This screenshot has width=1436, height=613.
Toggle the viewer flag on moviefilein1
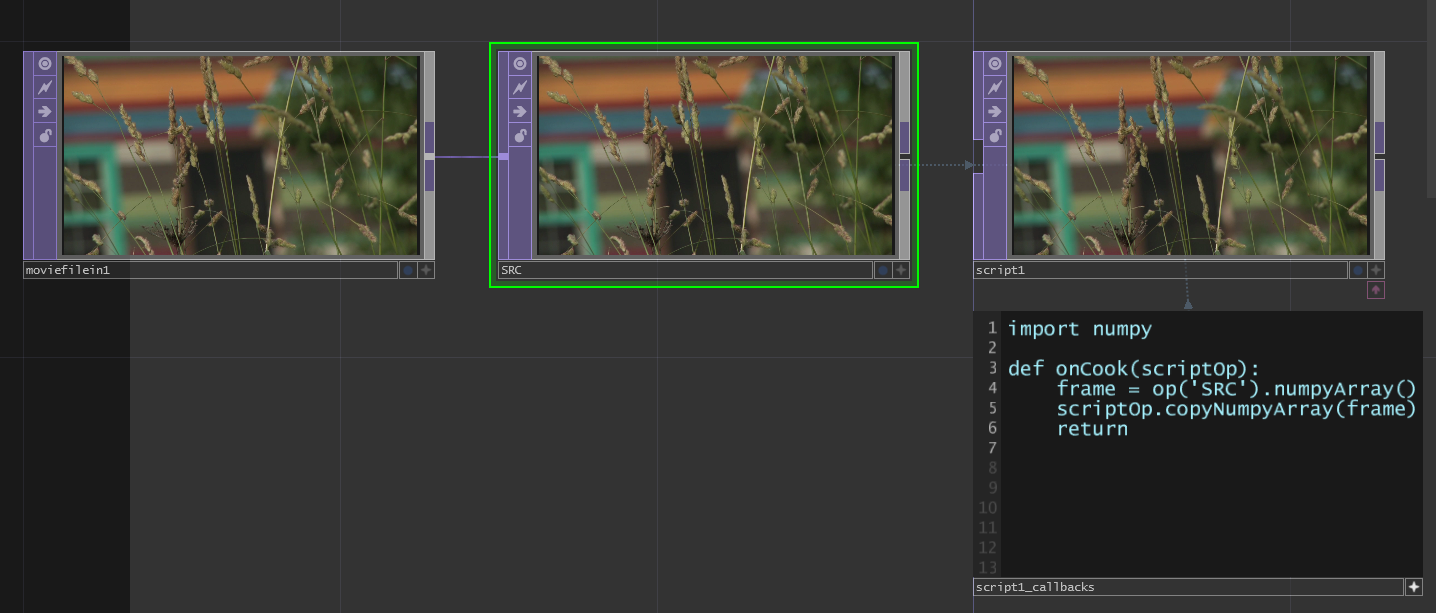pos(45,64)
